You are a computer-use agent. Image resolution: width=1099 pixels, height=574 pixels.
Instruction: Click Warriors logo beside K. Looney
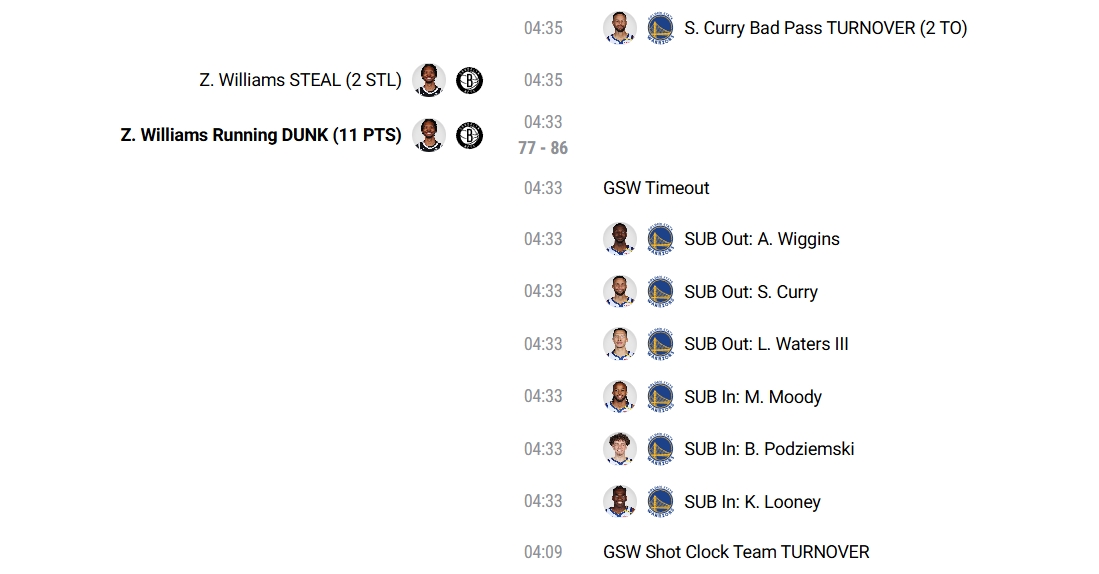(x=660, y=502)
